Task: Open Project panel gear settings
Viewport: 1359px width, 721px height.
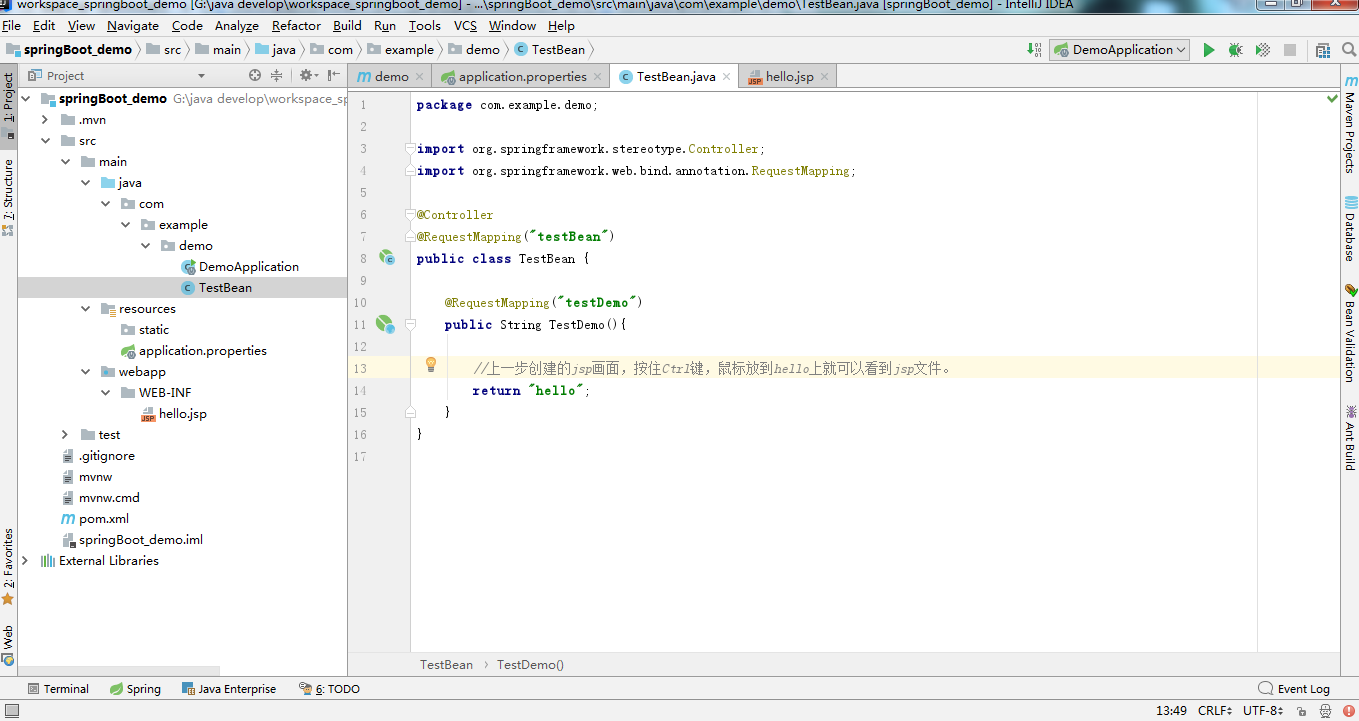Action: (308, 75)
